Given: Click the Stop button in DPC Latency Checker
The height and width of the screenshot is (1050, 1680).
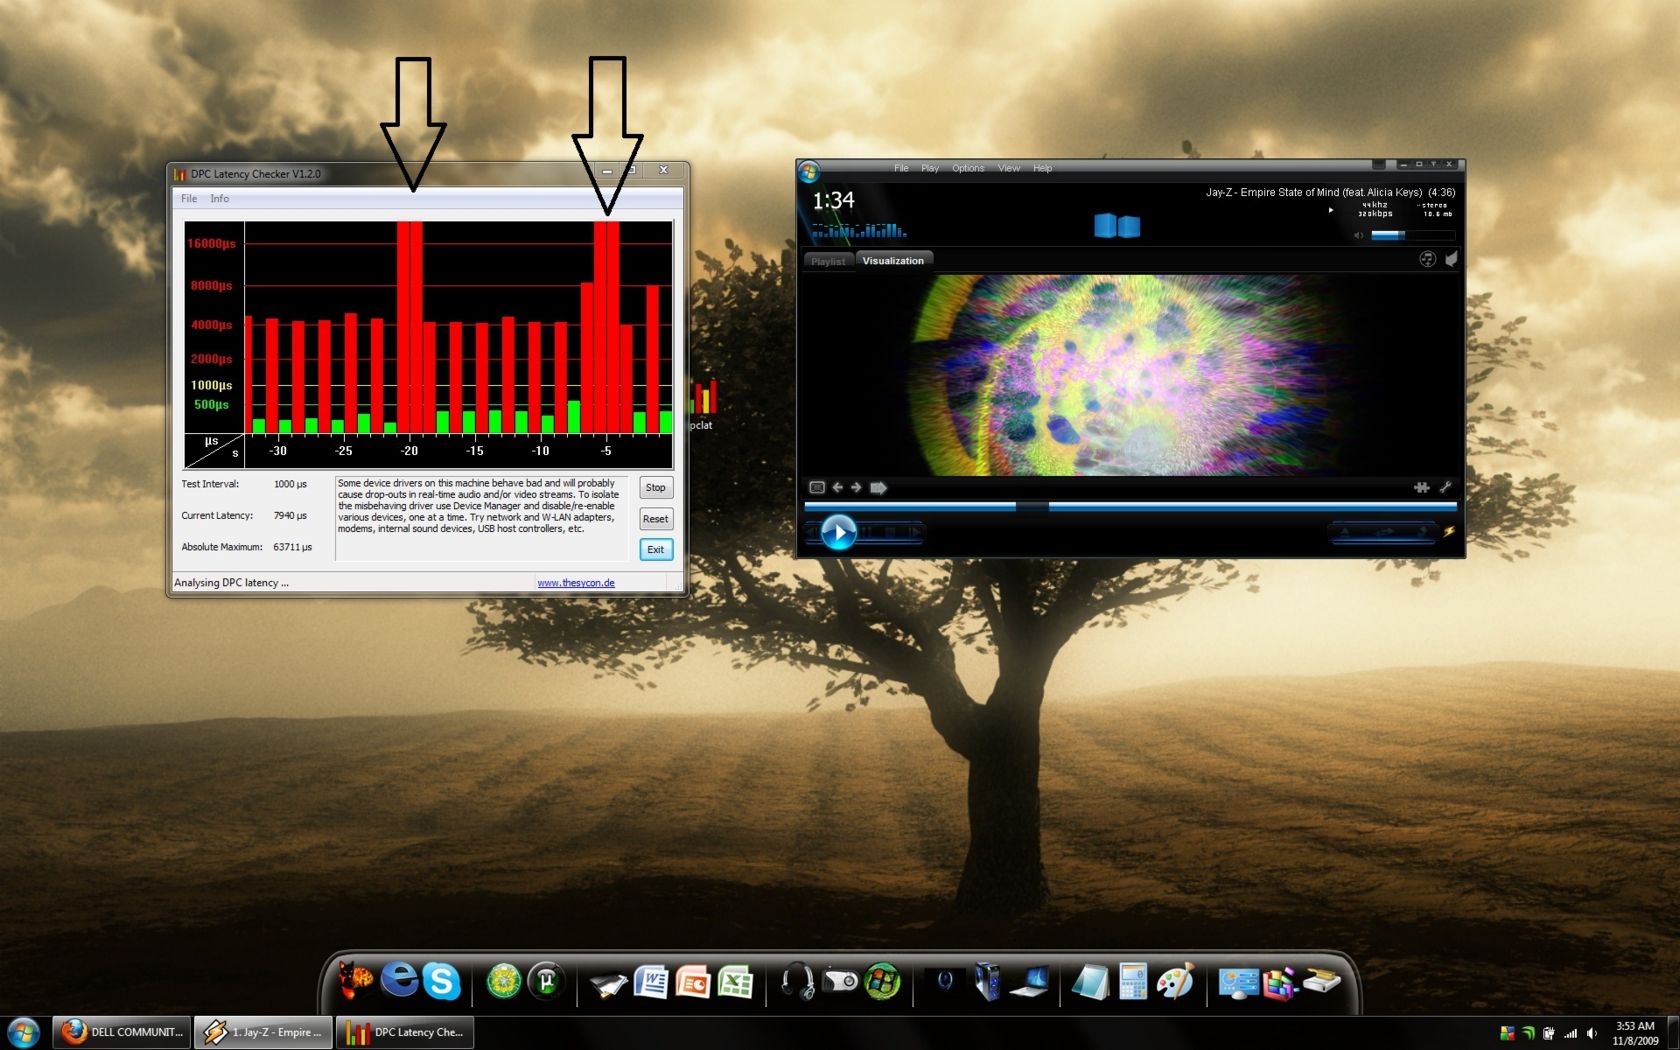Looking at the screenshot, I should (656, 488).
